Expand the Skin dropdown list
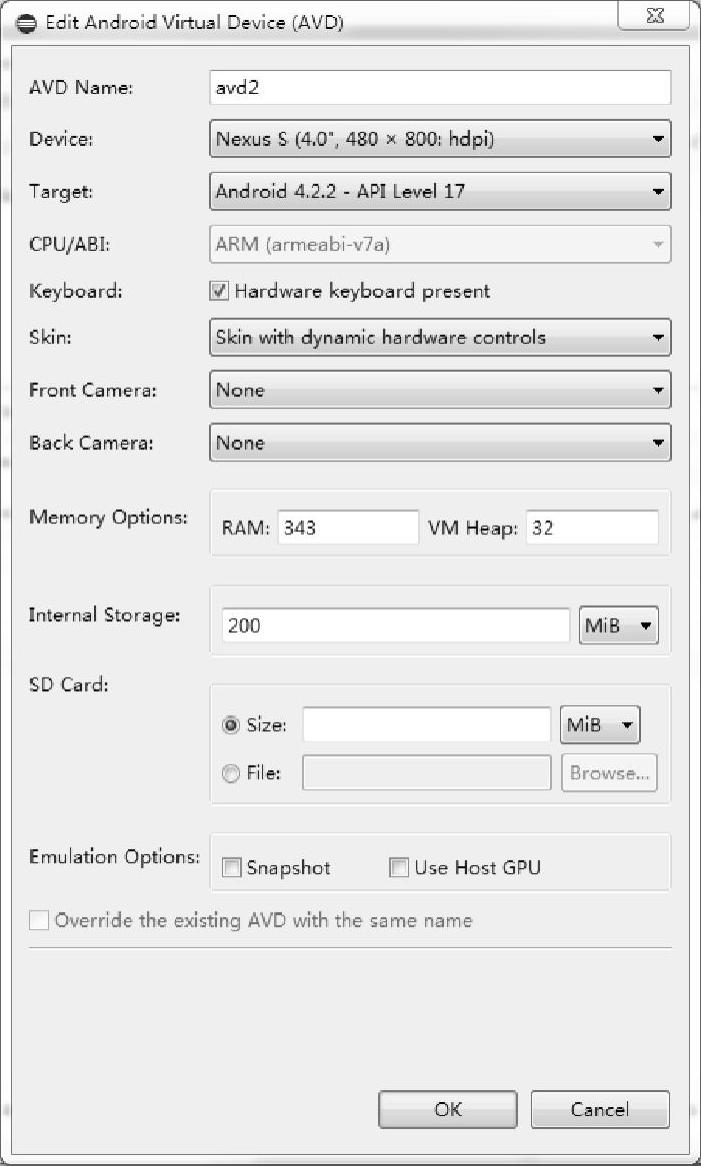The image size is (701, 1166). point(440,338)
